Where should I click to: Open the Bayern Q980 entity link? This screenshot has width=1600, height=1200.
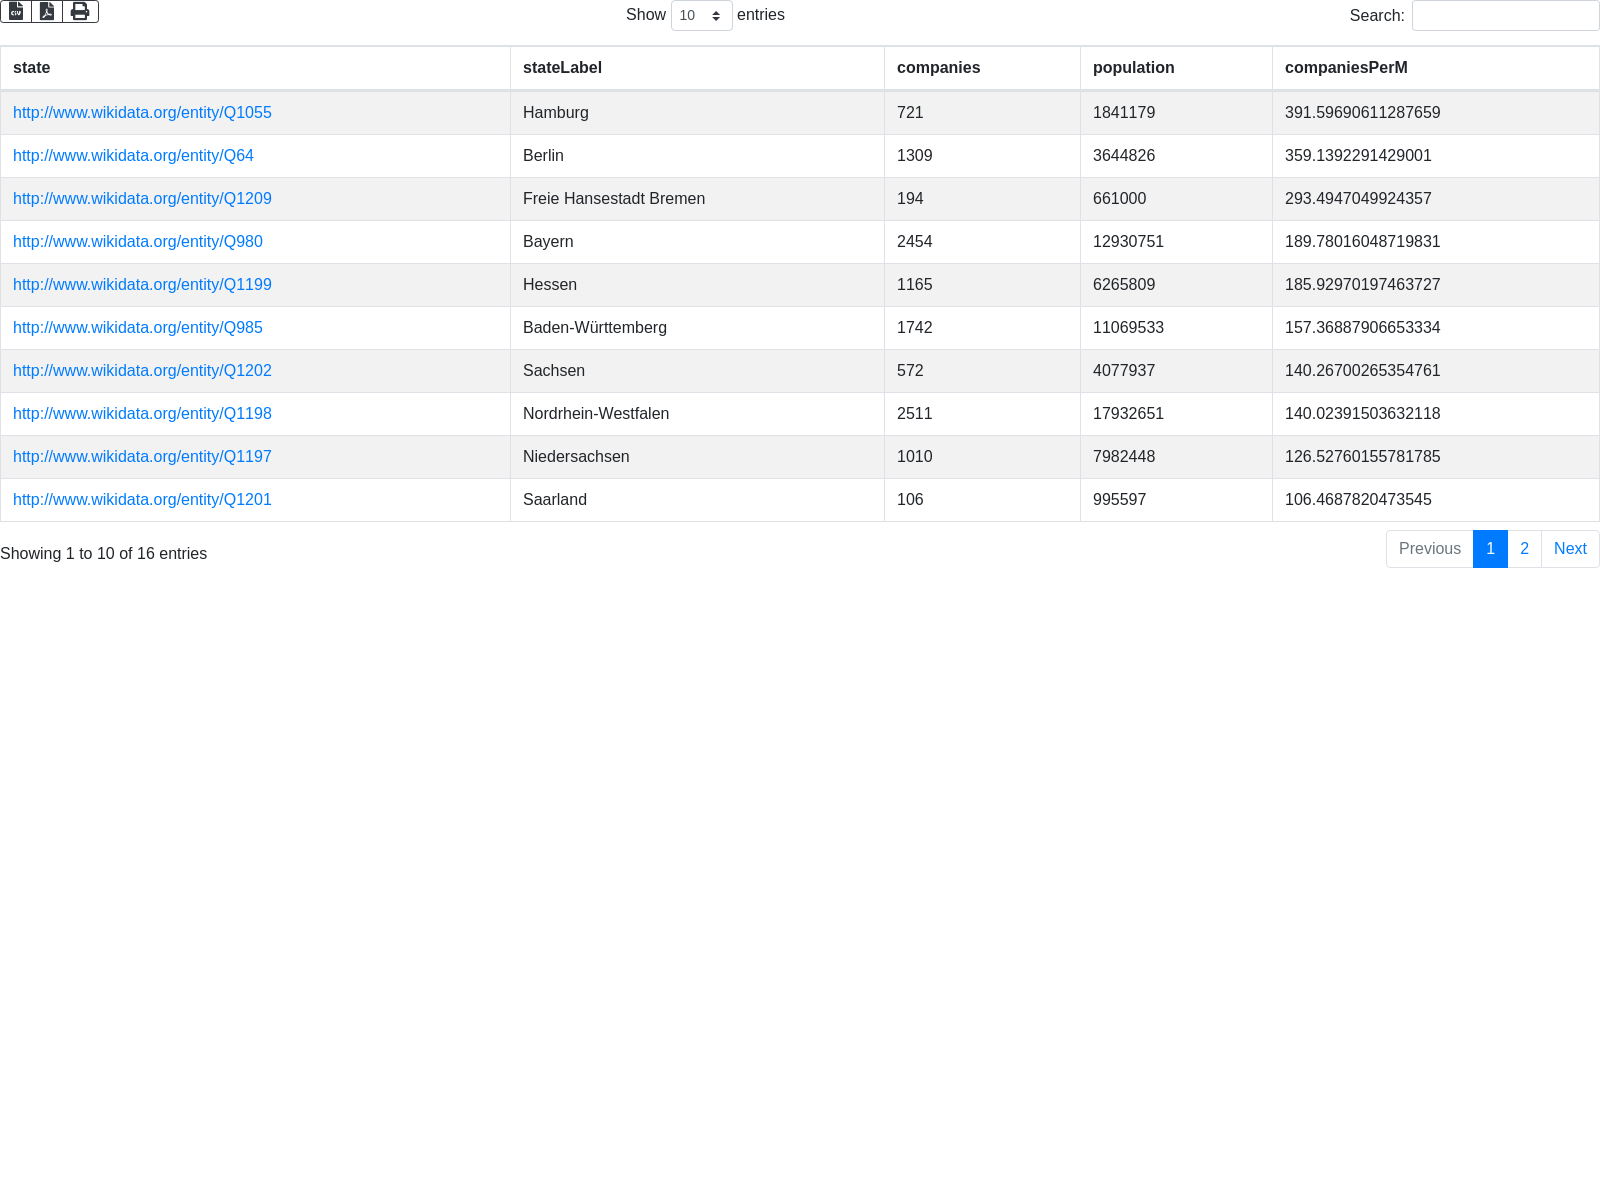coord(138,242)
